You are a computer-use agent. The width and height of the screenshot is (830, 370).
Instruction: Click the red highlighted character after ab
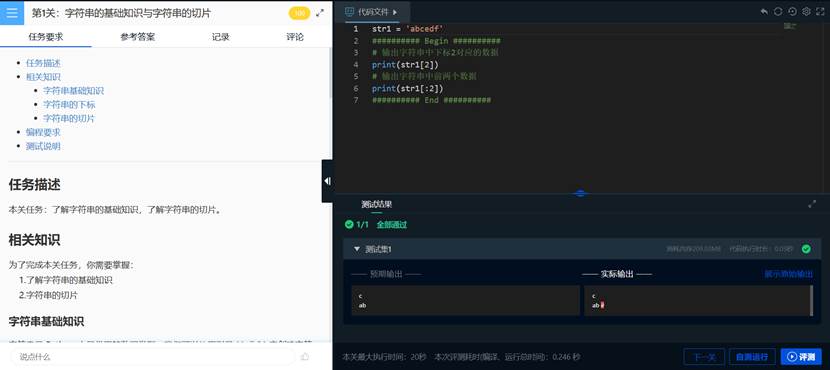[602, 305]
